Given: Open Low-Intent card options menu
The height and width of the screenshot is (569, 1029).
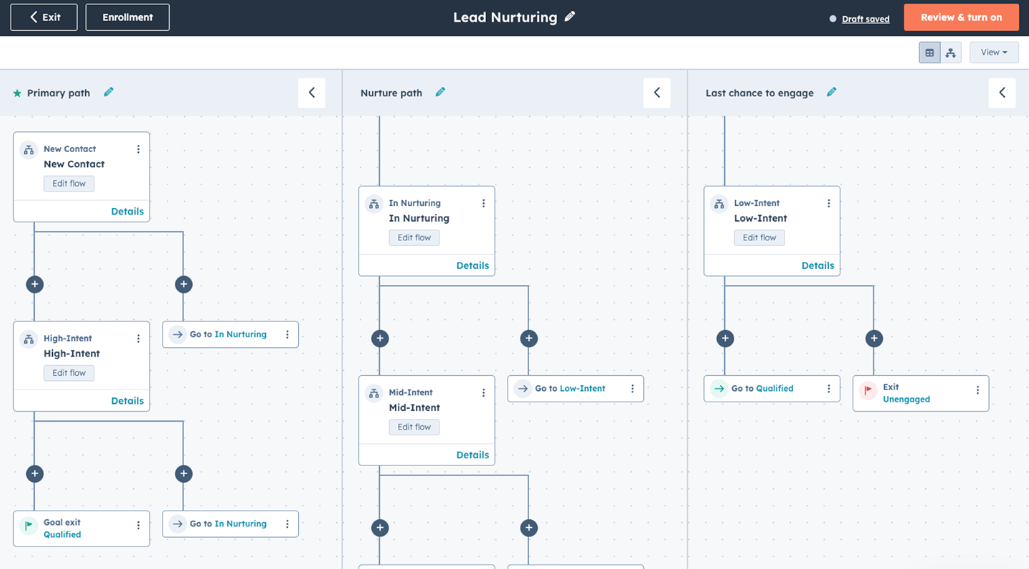Looking at the screenshot, I should (829, 203).
